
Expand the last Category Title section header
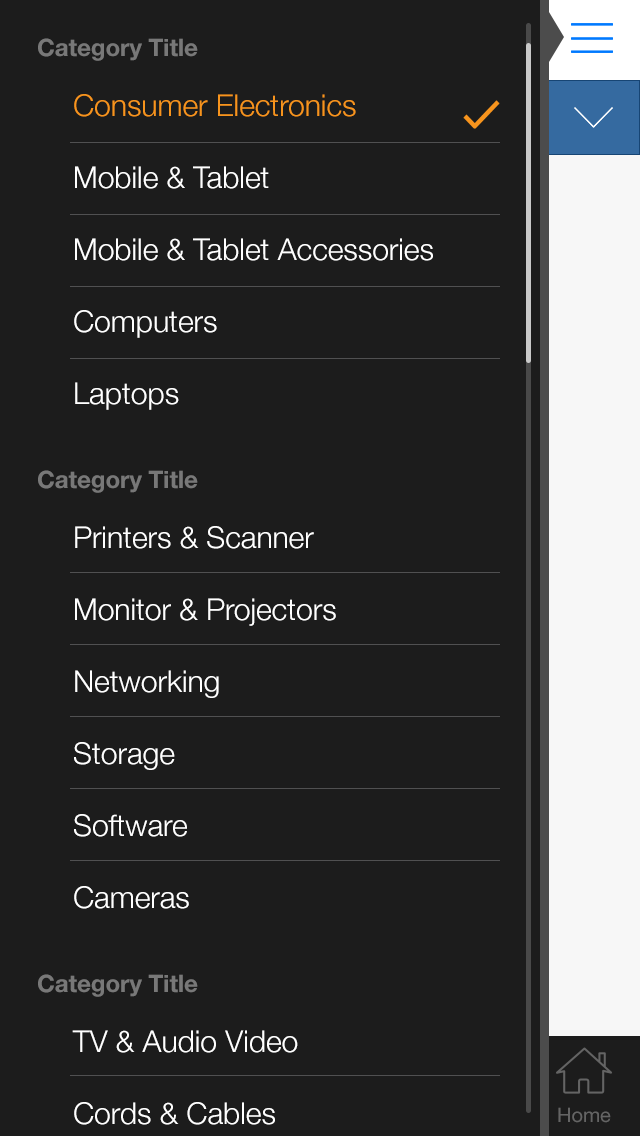pyautogui.click(x=117, y=984)
